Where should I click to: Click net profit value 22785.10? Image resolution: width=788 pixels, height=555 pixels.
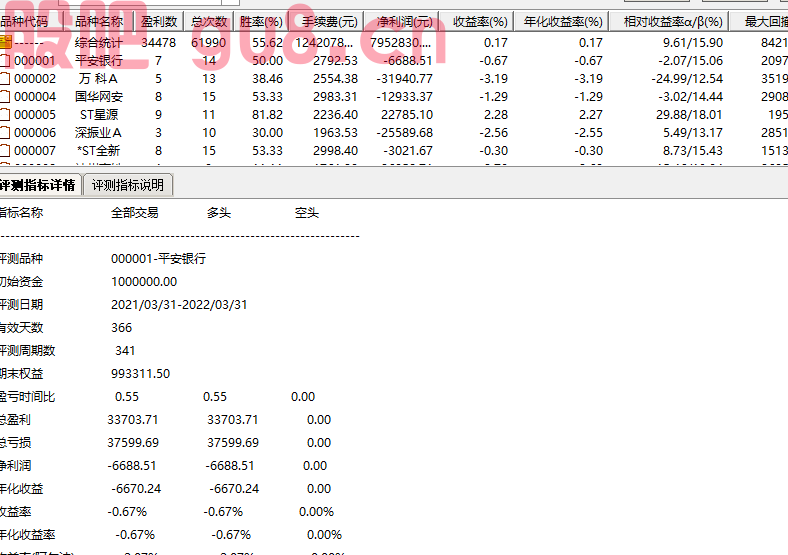[x=407, y=115]
